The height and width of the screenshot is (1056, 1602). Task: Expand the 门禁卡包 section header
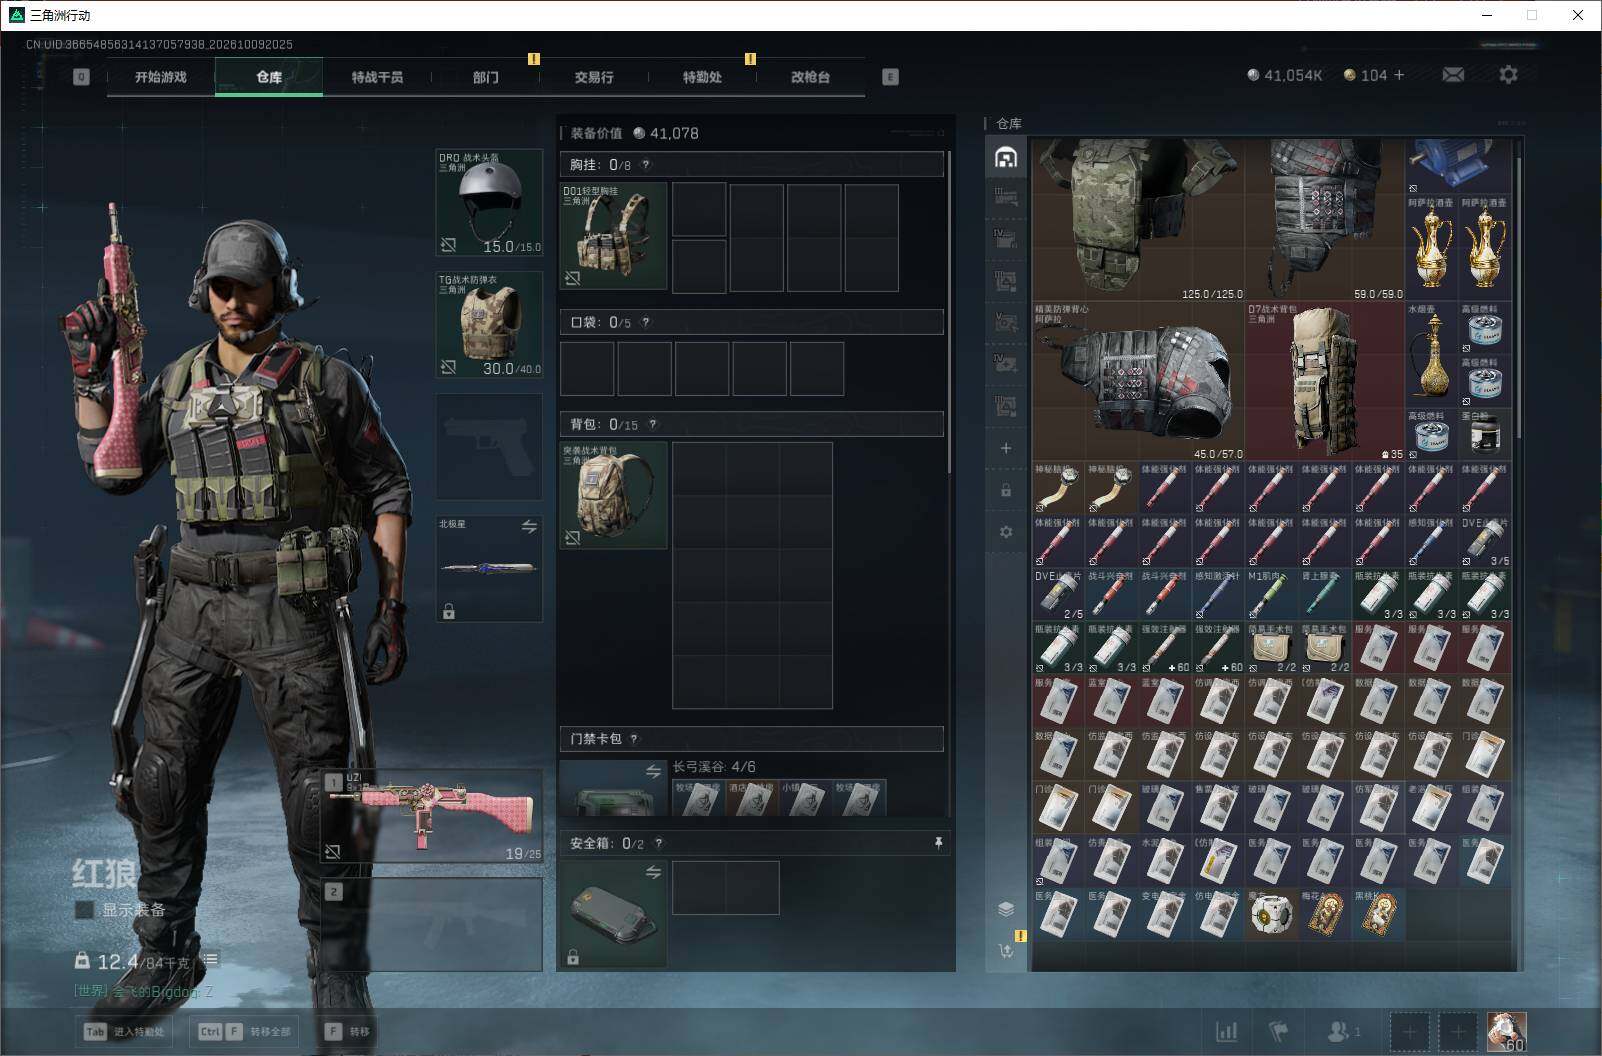pos(751,739)
